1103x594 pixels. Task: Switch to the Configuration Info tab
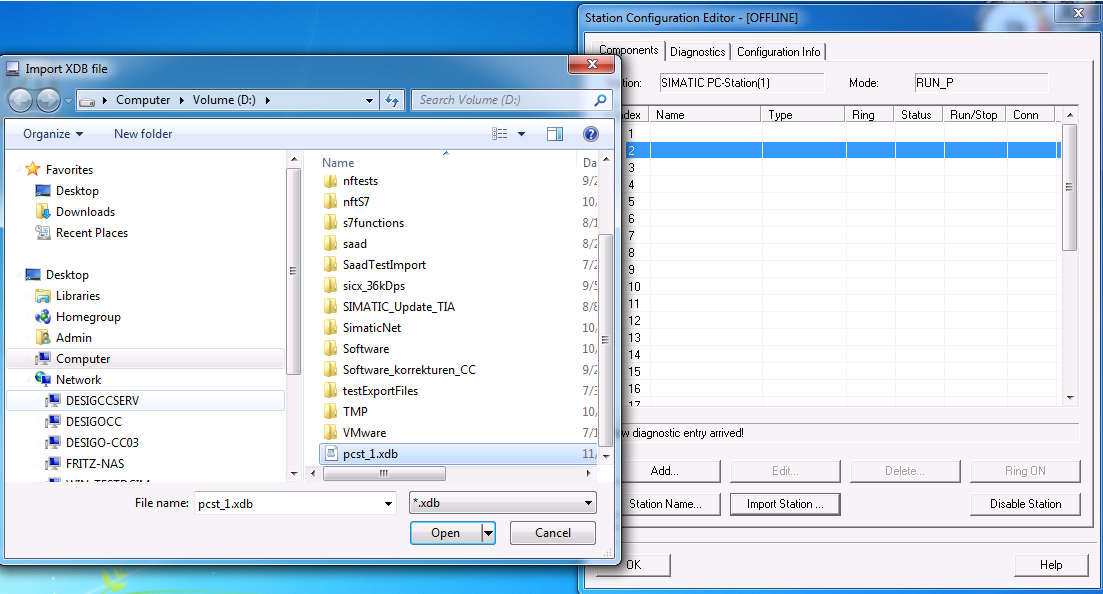(779, 52)
